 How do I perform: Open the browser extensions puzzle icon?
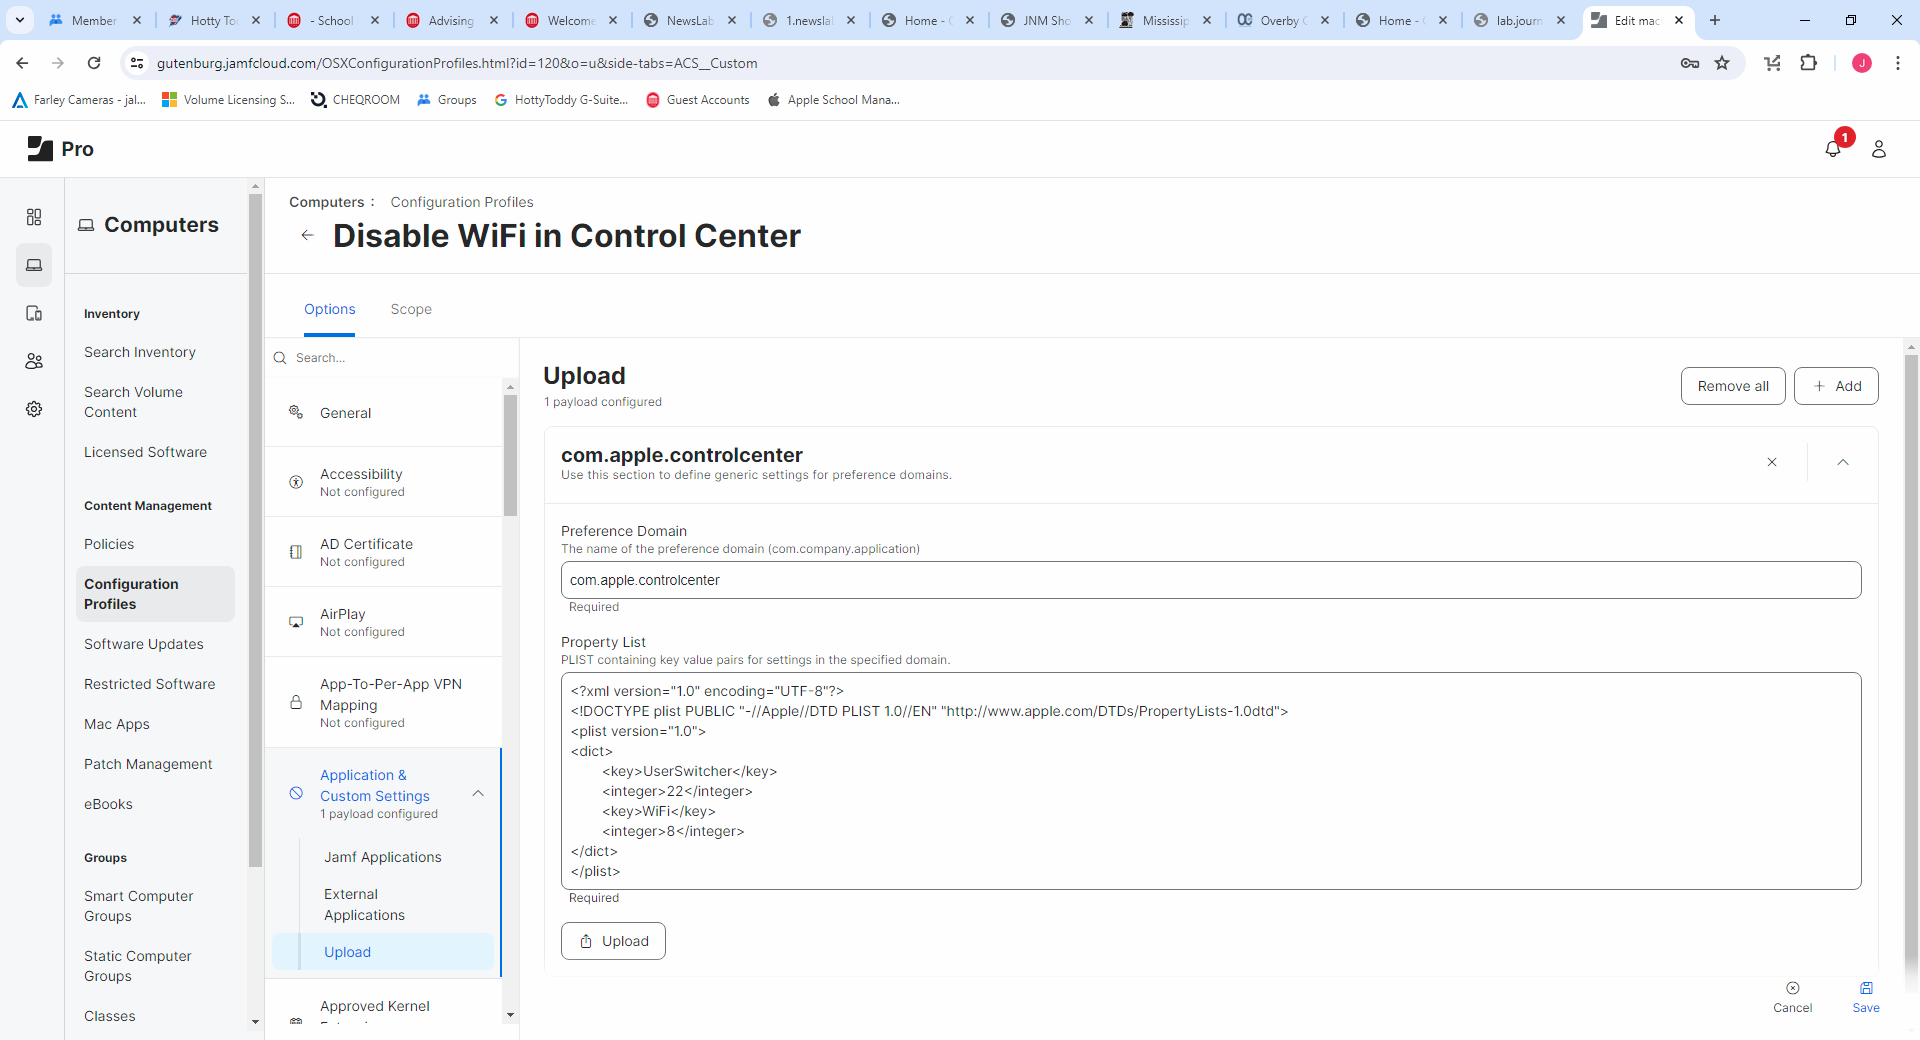1808,63
